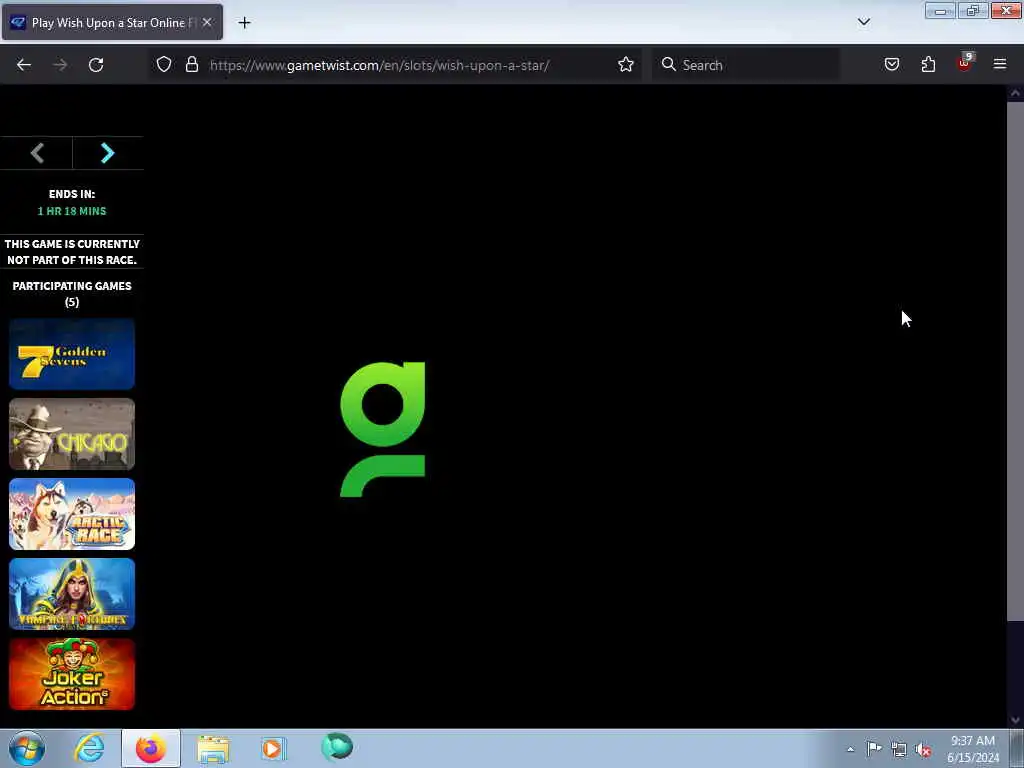The width and height of the screenshot is (1024, 768).
Task: Restore down the Firefox window
Action: tap(973, 11)
